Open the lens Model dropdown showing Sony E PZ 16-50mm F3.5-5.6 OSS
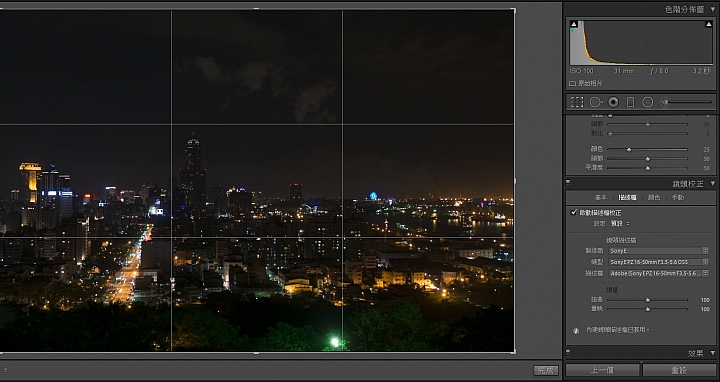 tap(658, 262)
